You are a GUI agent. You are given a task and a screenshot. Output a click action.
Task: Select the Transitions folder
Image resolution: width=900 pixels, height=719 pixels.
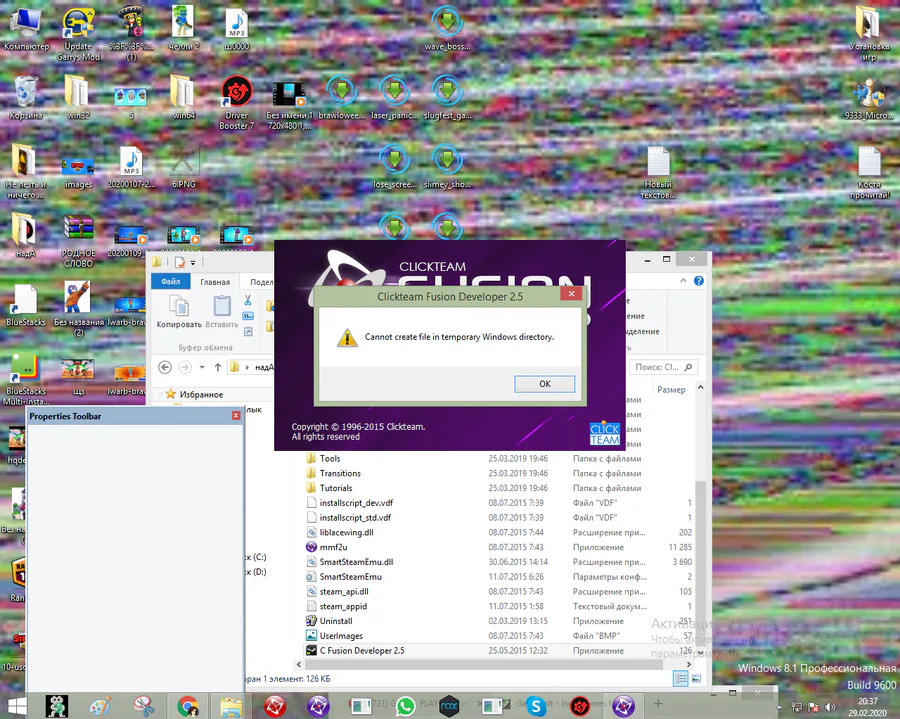pyautogui.click(x=340, y=473)
